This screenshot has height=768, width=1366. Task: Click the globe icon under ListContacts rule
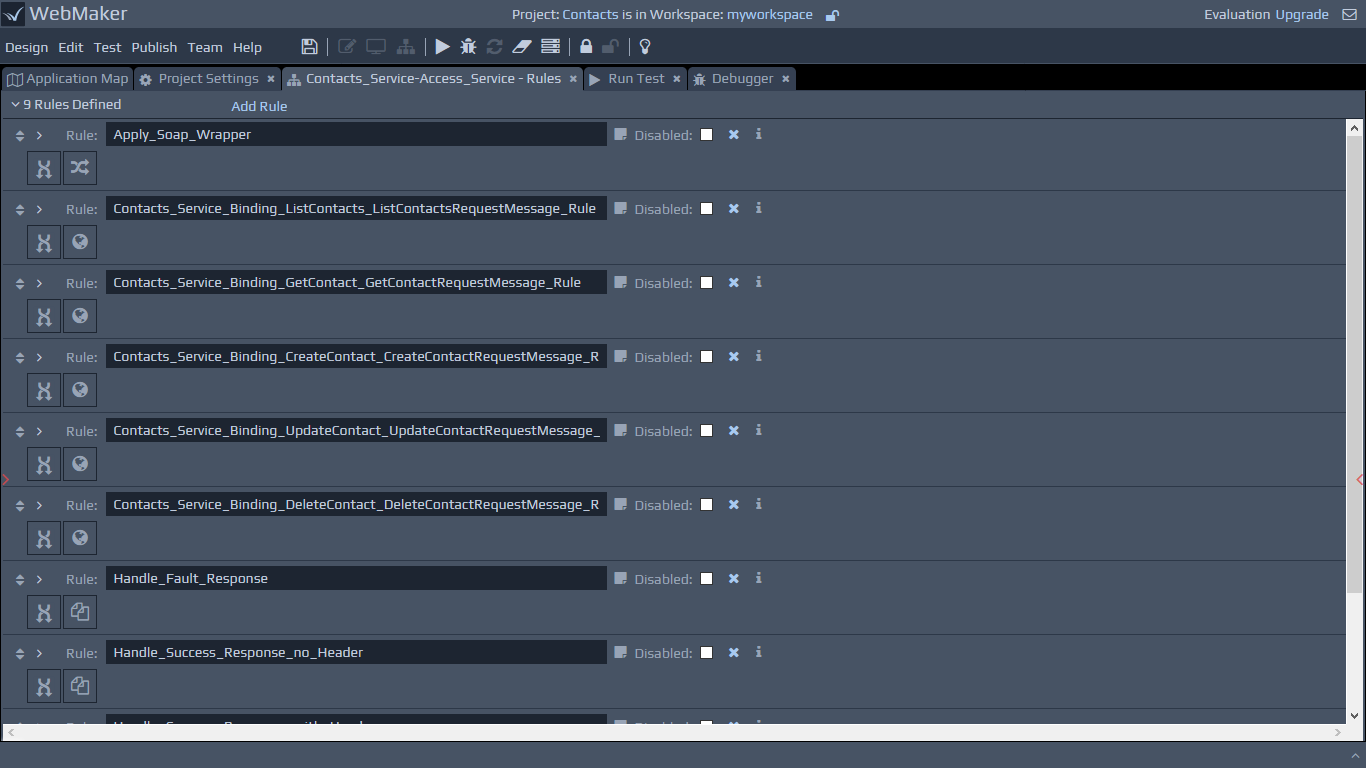[80, 242]
